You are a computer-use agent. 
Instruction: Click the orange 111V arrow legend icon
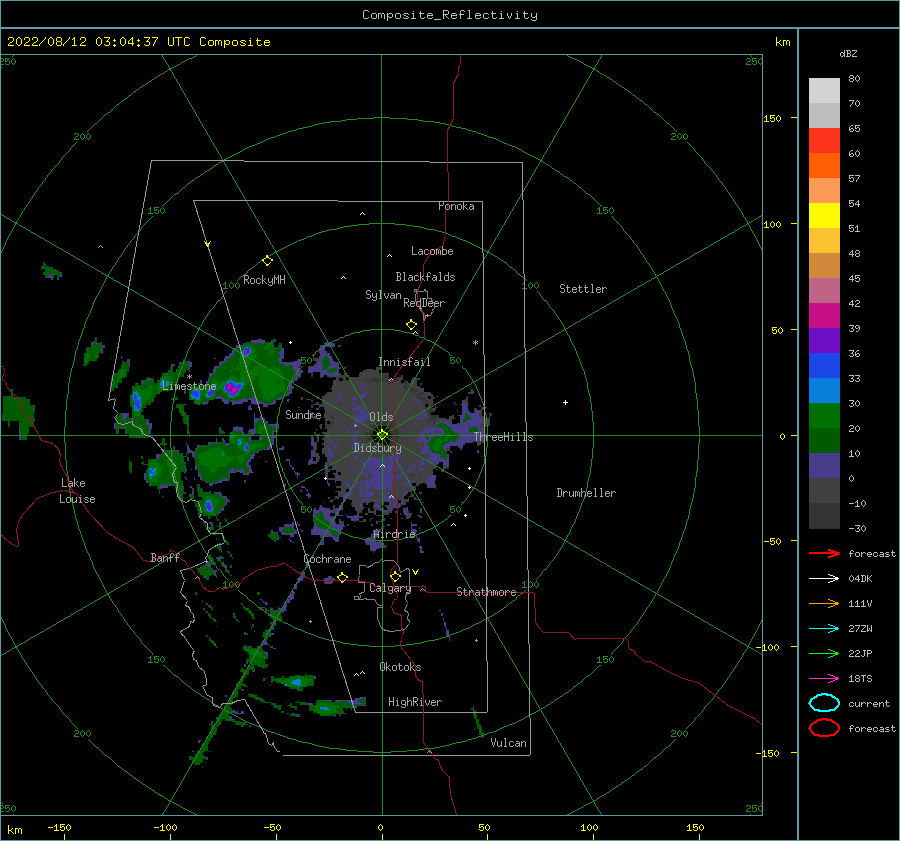pyautogui.click(x=824, y=603)
